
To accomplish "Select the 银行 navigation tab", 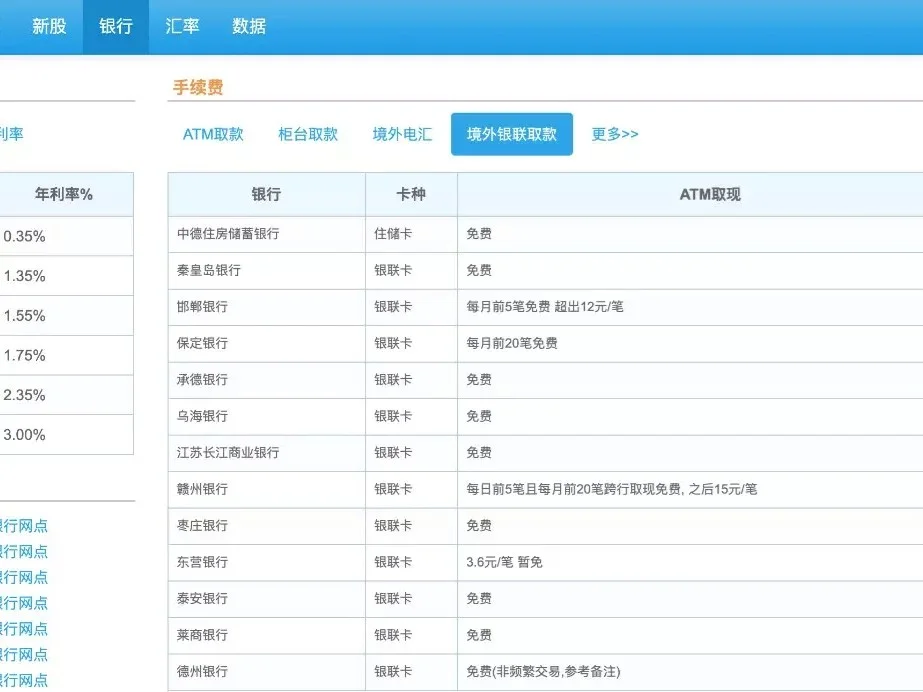I will [x=115, y=26].
